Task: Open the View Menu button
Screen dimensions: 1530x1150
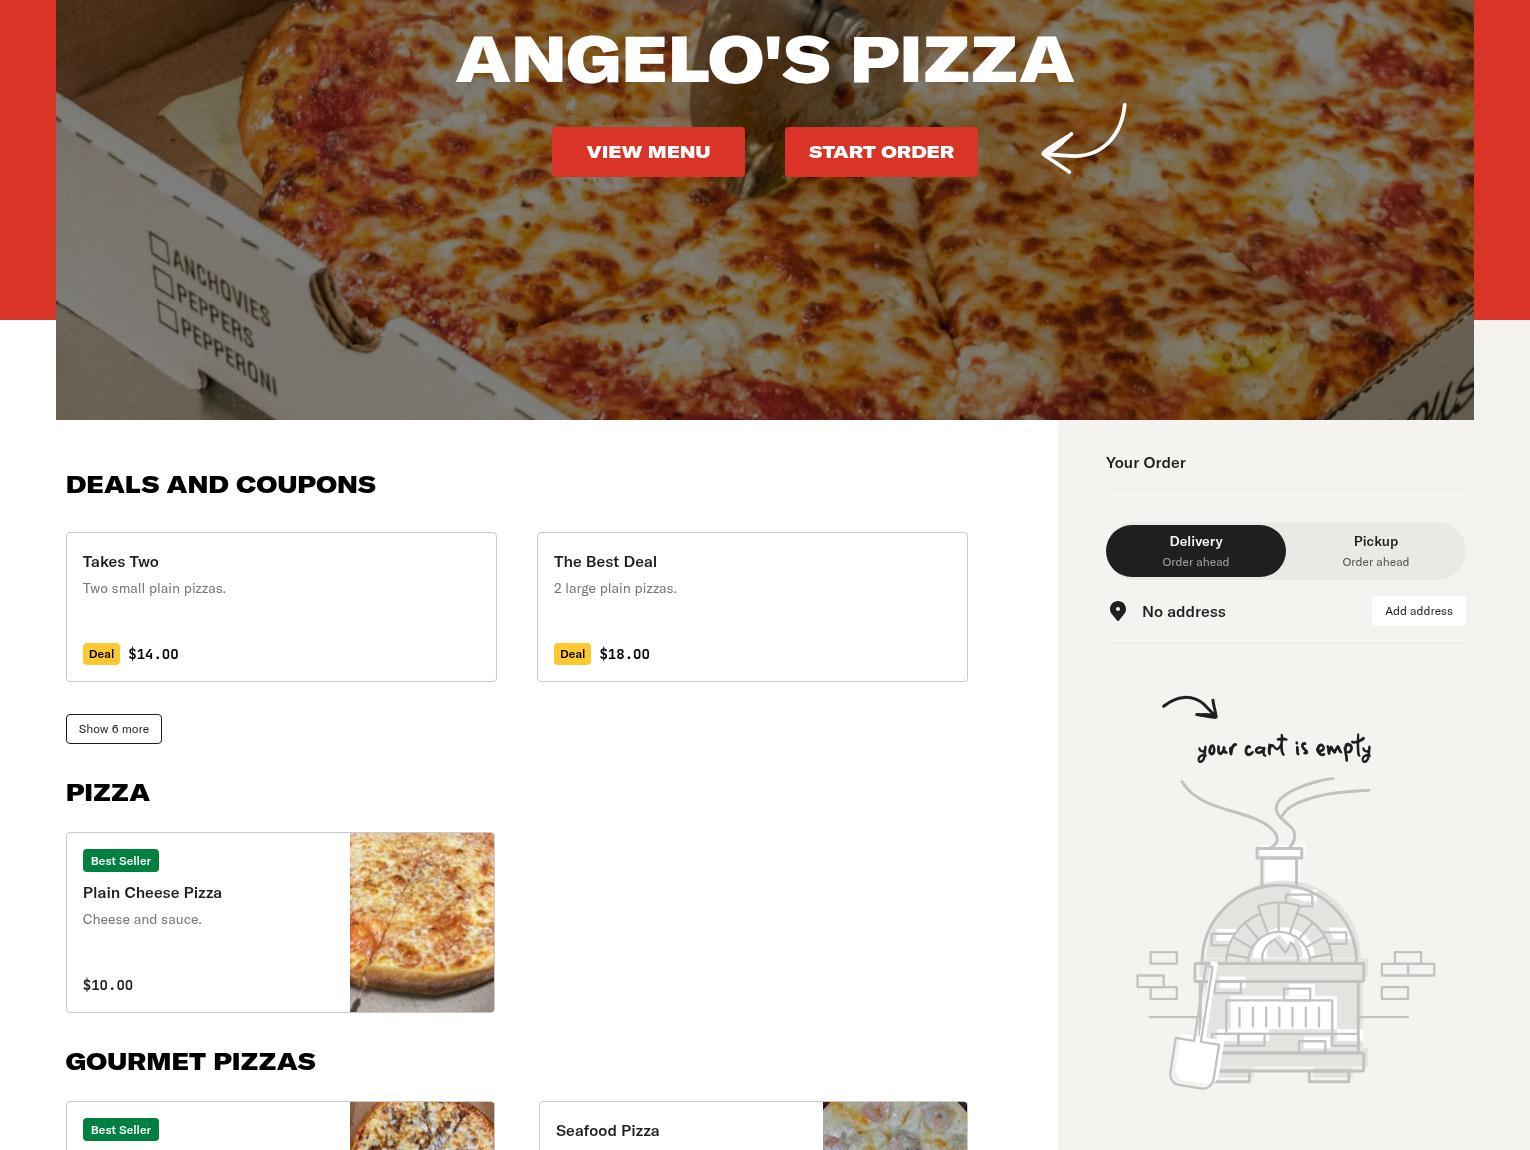Action: 648,152
